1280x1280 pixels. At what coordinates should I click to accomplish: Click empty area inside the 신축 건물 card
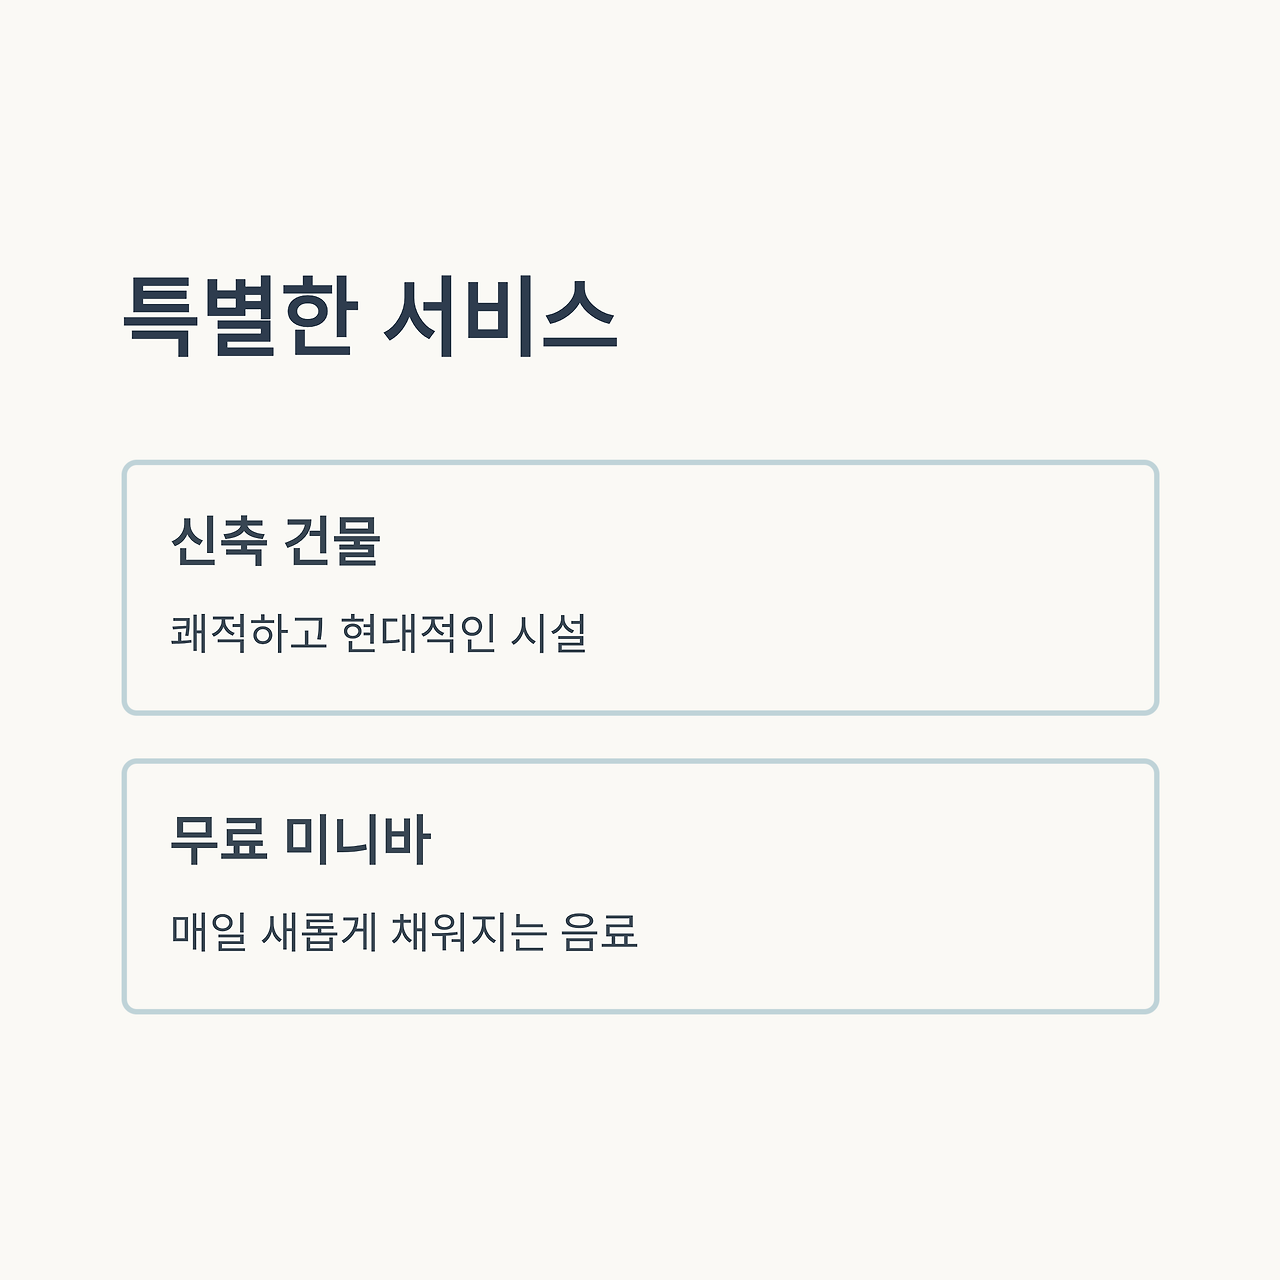[880, 588]
